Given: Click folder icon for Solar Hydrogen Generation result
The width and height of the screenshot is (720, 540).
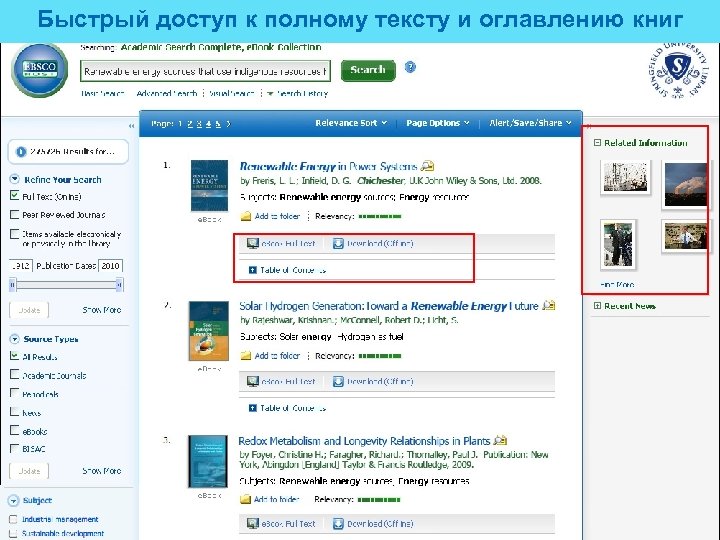Looking at the screenshot, I should [x=246, y=355].
